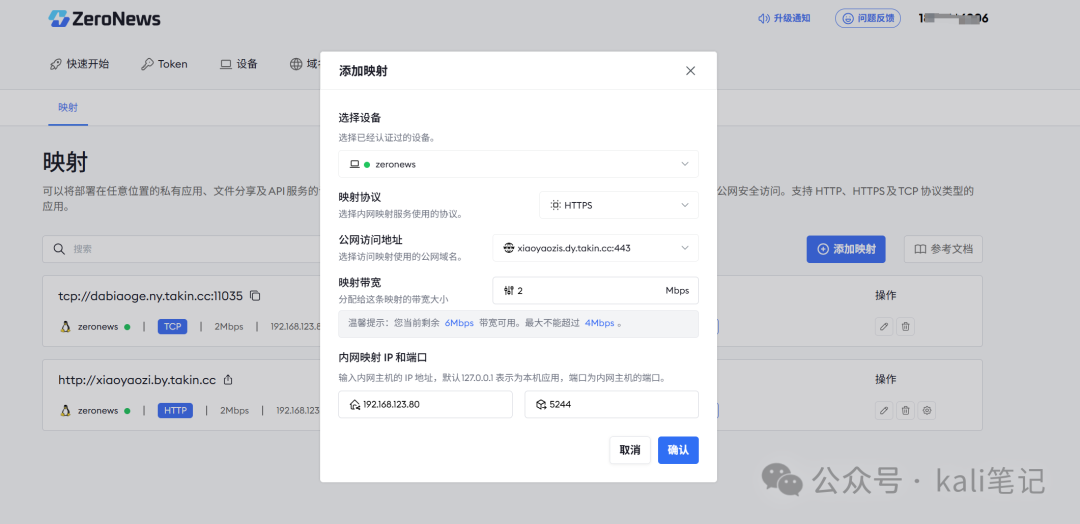1080x524 pixels.
Task: Click the ZeroNews logo
Action: click(x=104, y=18)
